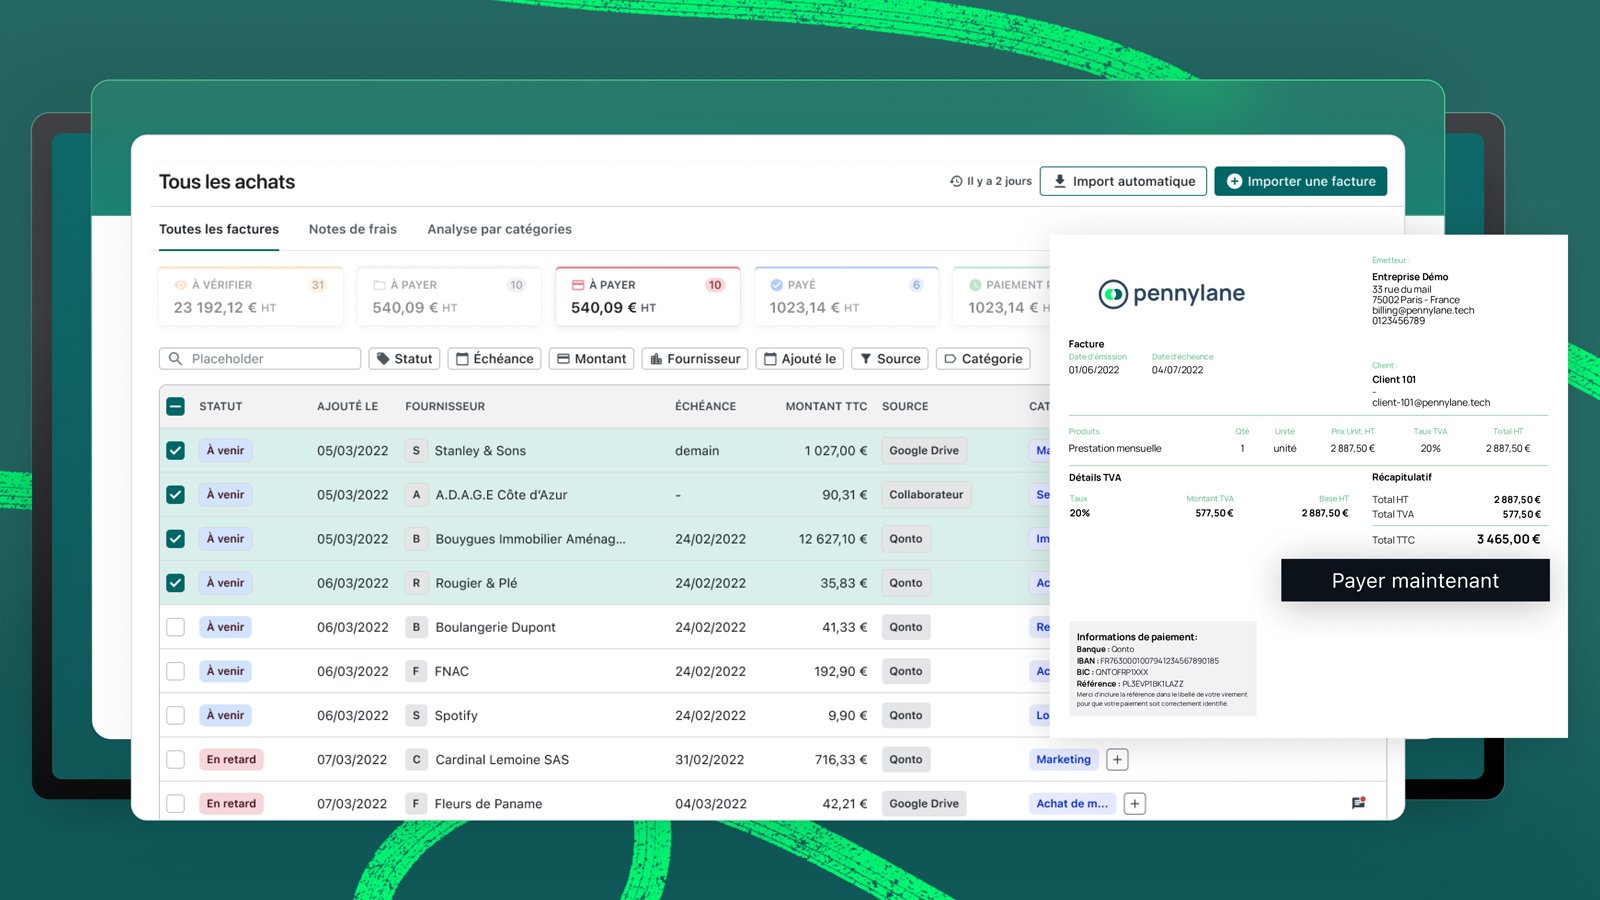The width and height of the screenshot is (1600, 900).
Task: Click the Payer maintenant button
Action: pyautogui.click(x=1414, y=580)
